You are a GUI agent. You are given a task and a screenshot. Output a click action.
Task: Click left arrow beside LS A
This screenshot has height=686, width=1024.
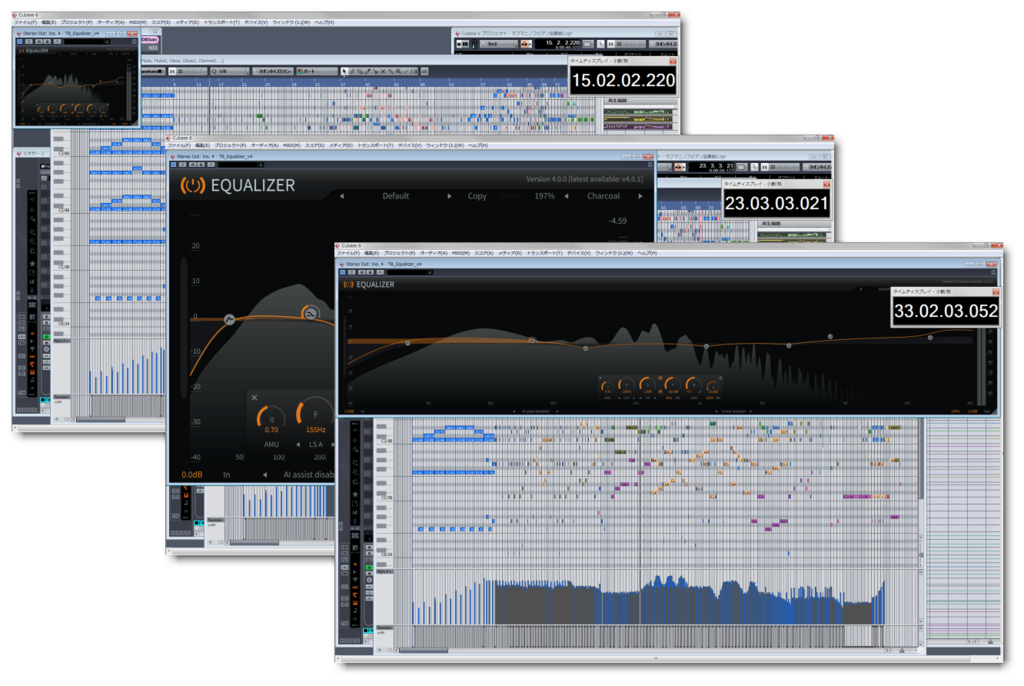pos(298,444)
